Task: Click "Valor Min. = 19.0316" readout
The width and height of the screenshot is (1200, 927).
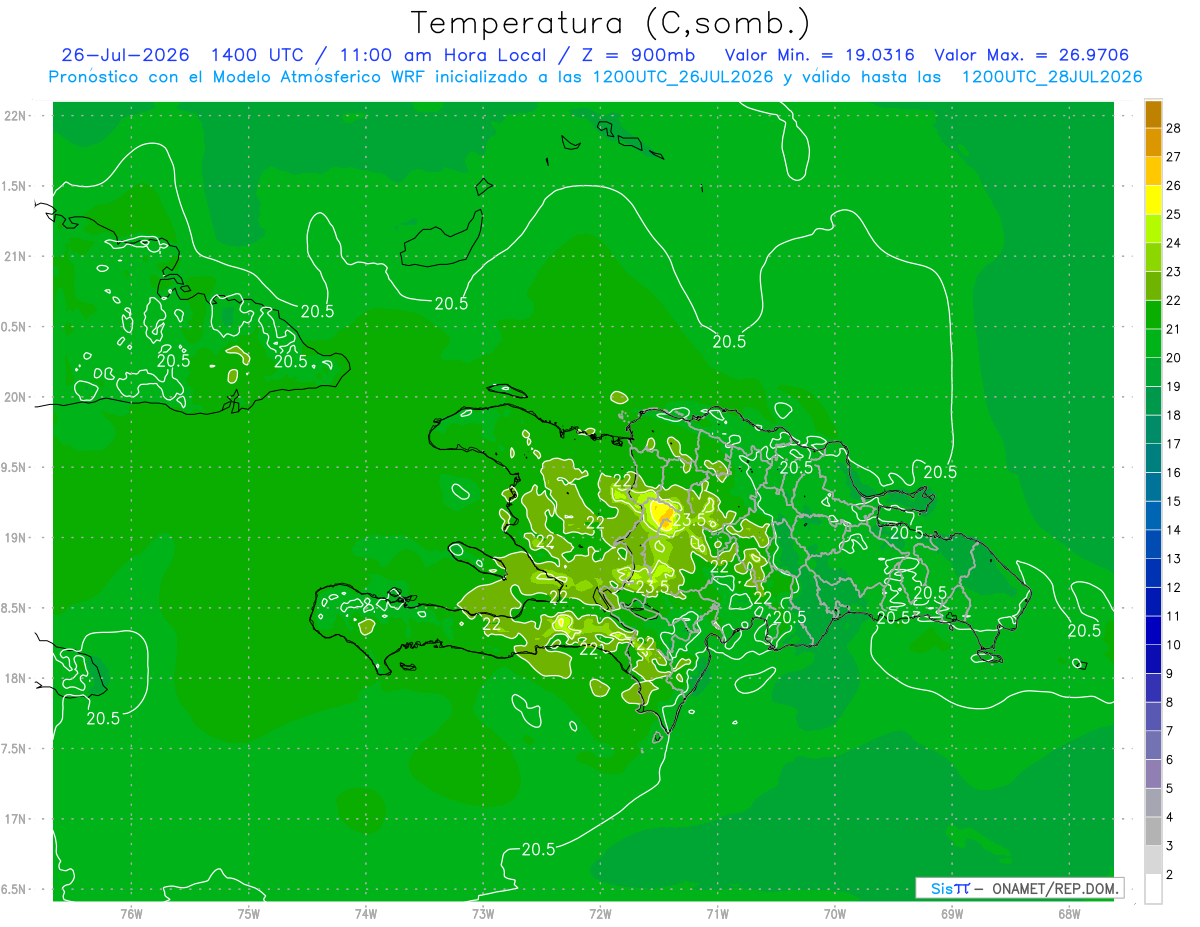Action: pos(819,55)
